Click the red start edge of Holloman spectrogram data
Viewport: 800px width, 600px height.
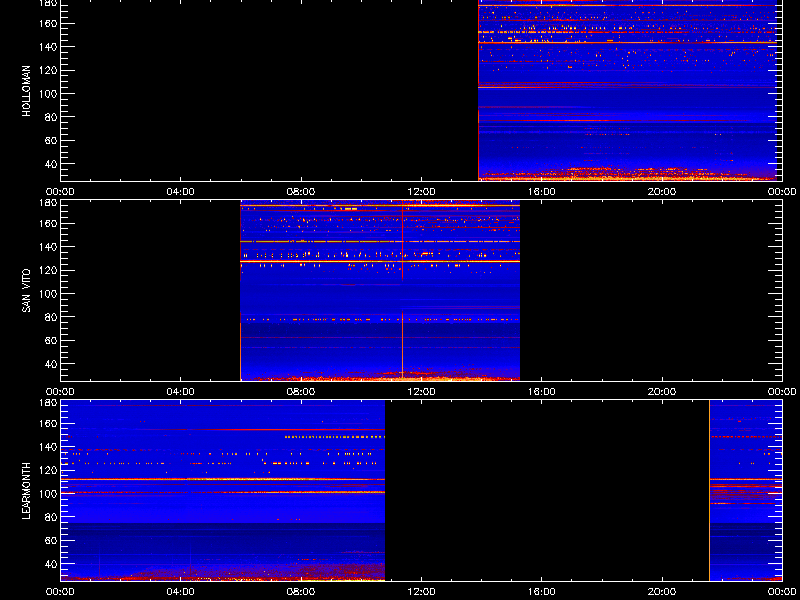[x=479, y=91]
